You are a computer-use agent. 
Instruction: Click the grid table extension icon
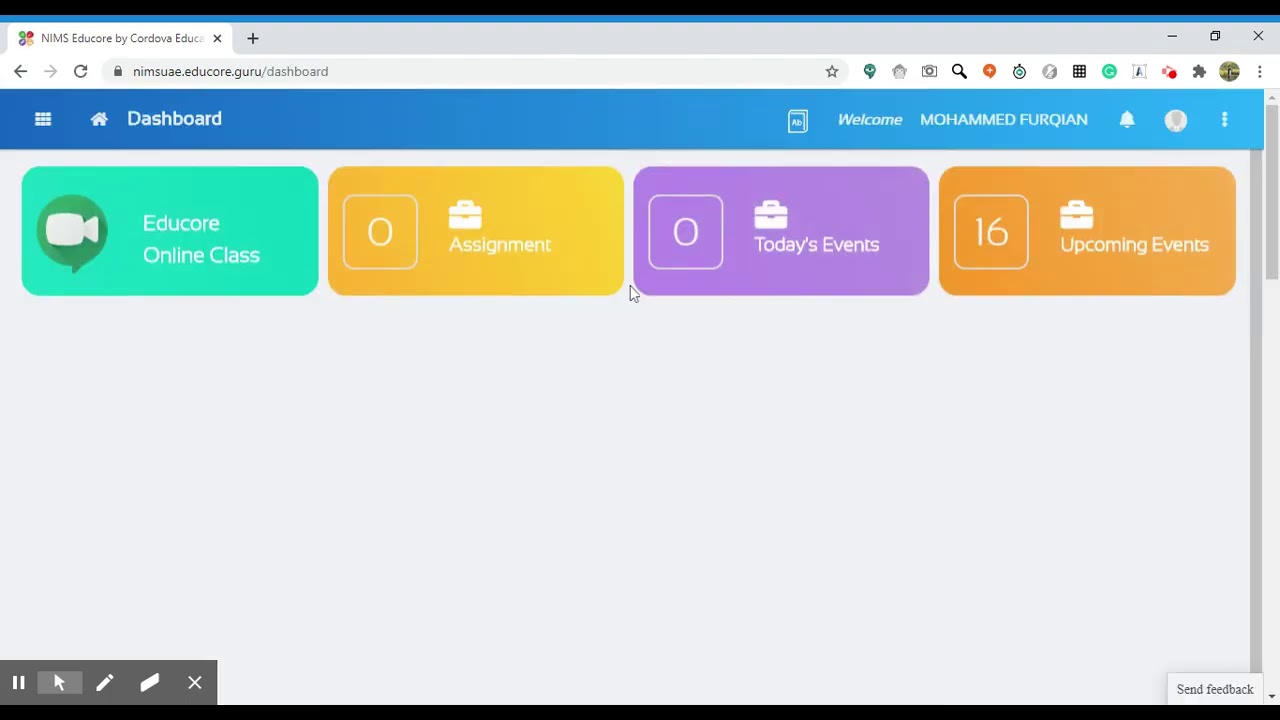[x=1079, y=71]
